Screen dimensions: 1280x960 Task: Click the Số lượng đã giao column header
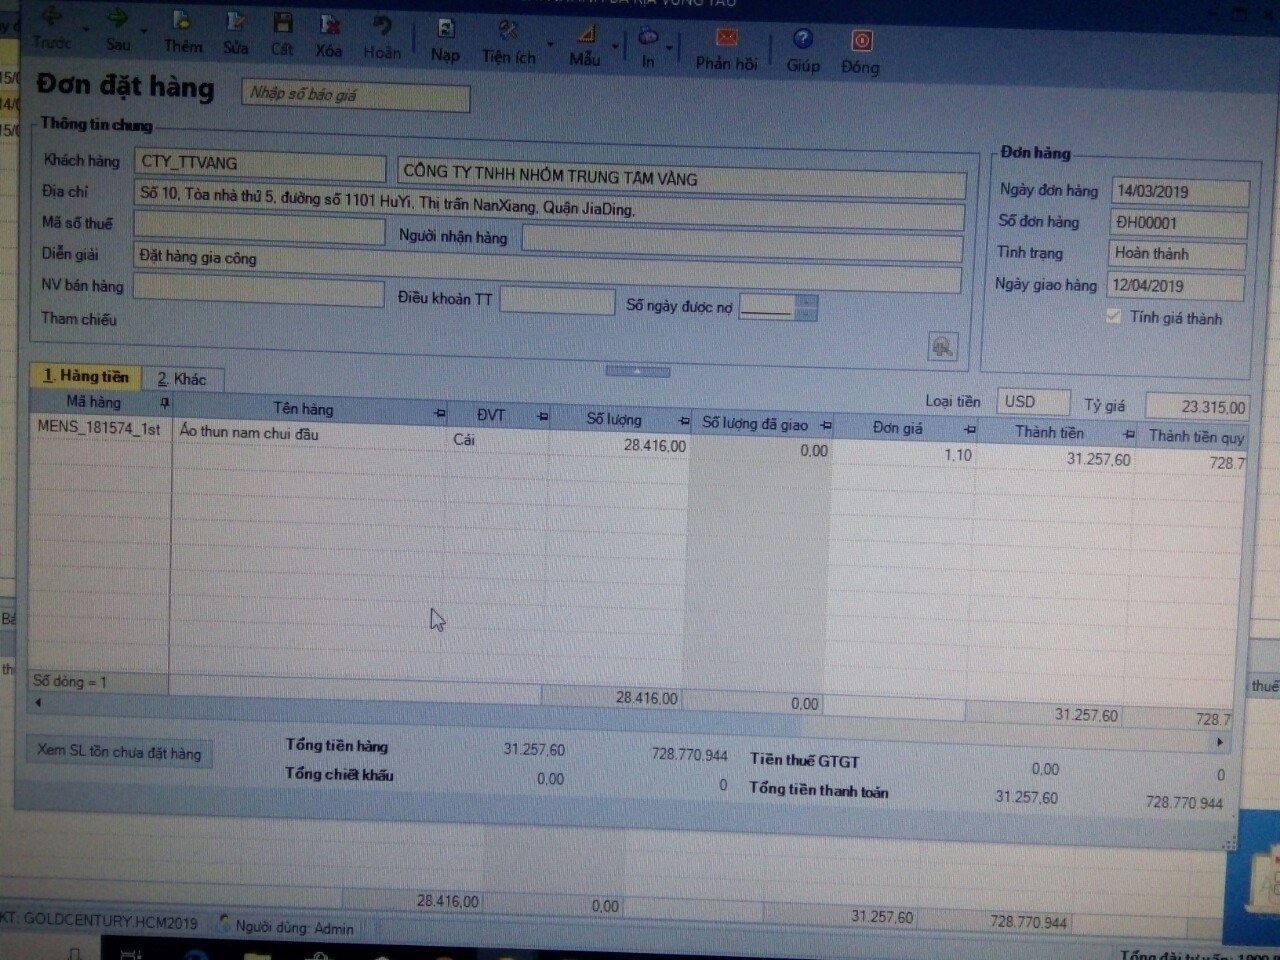pyautogui.click(x=755, y=423)
